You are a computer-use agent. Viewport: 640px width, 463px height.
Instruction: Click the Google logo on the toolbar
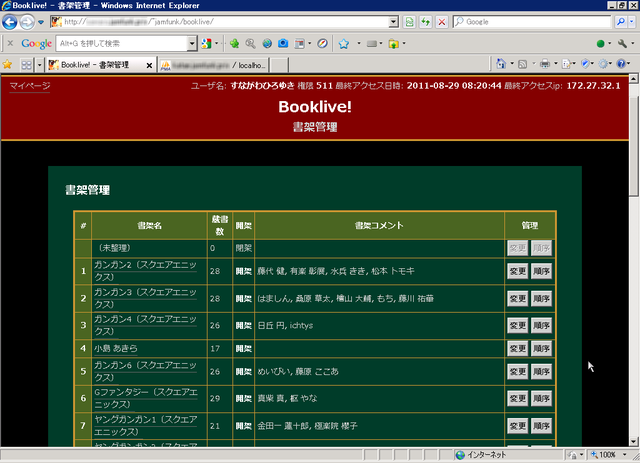(x=36, y=44)
